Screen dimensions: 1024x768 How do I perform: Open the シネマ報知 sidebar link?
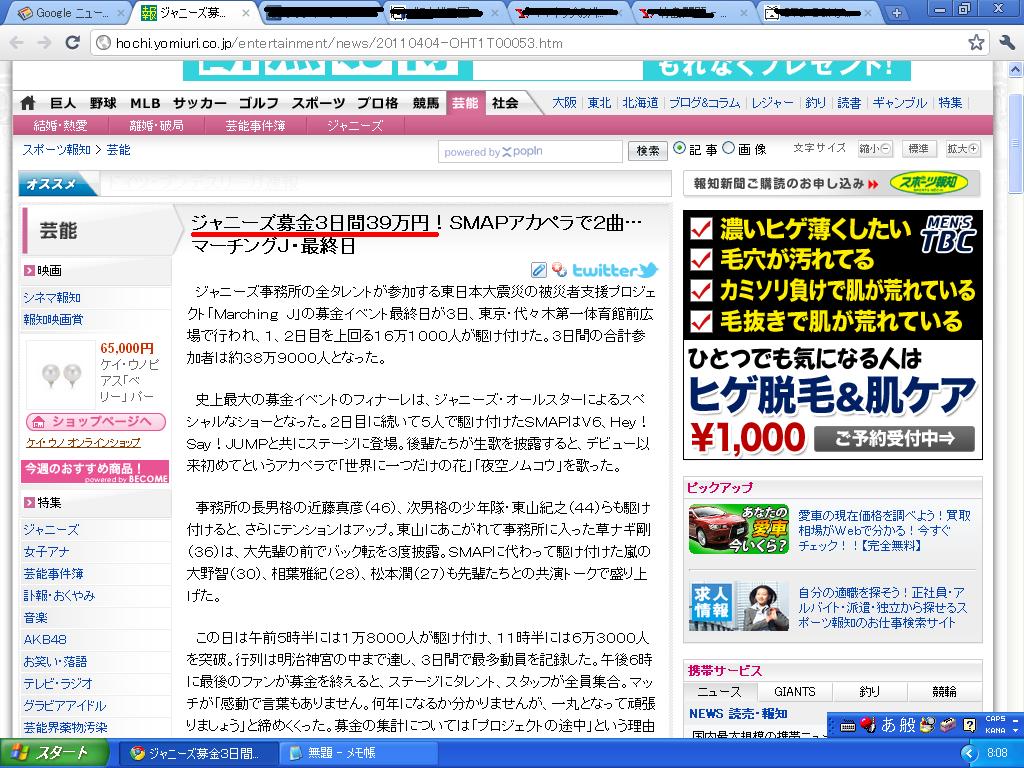[52, 298]
